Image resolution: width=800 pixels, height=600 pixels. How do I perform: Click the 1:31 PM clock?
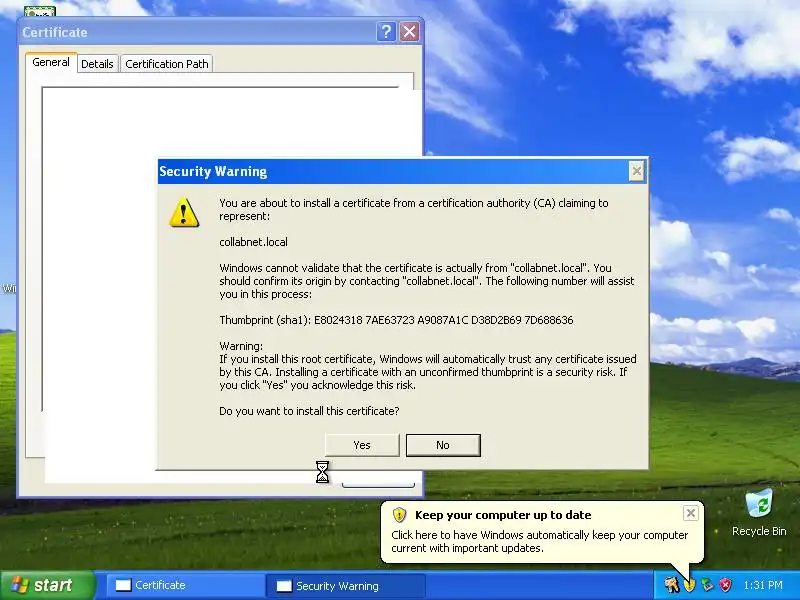click(x=763, y=585)
